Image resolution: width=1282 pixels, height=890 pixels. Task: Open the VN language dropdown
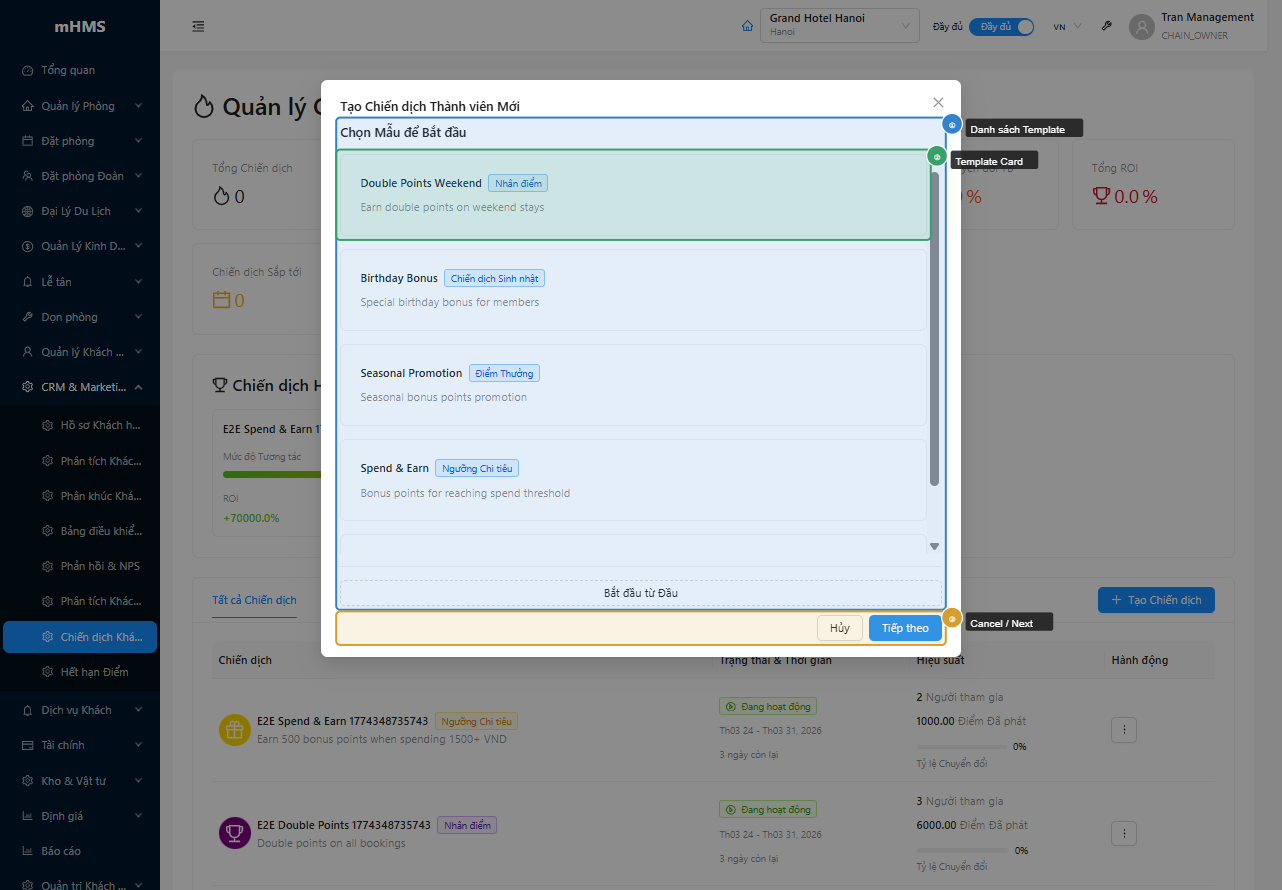point(1067,27)
